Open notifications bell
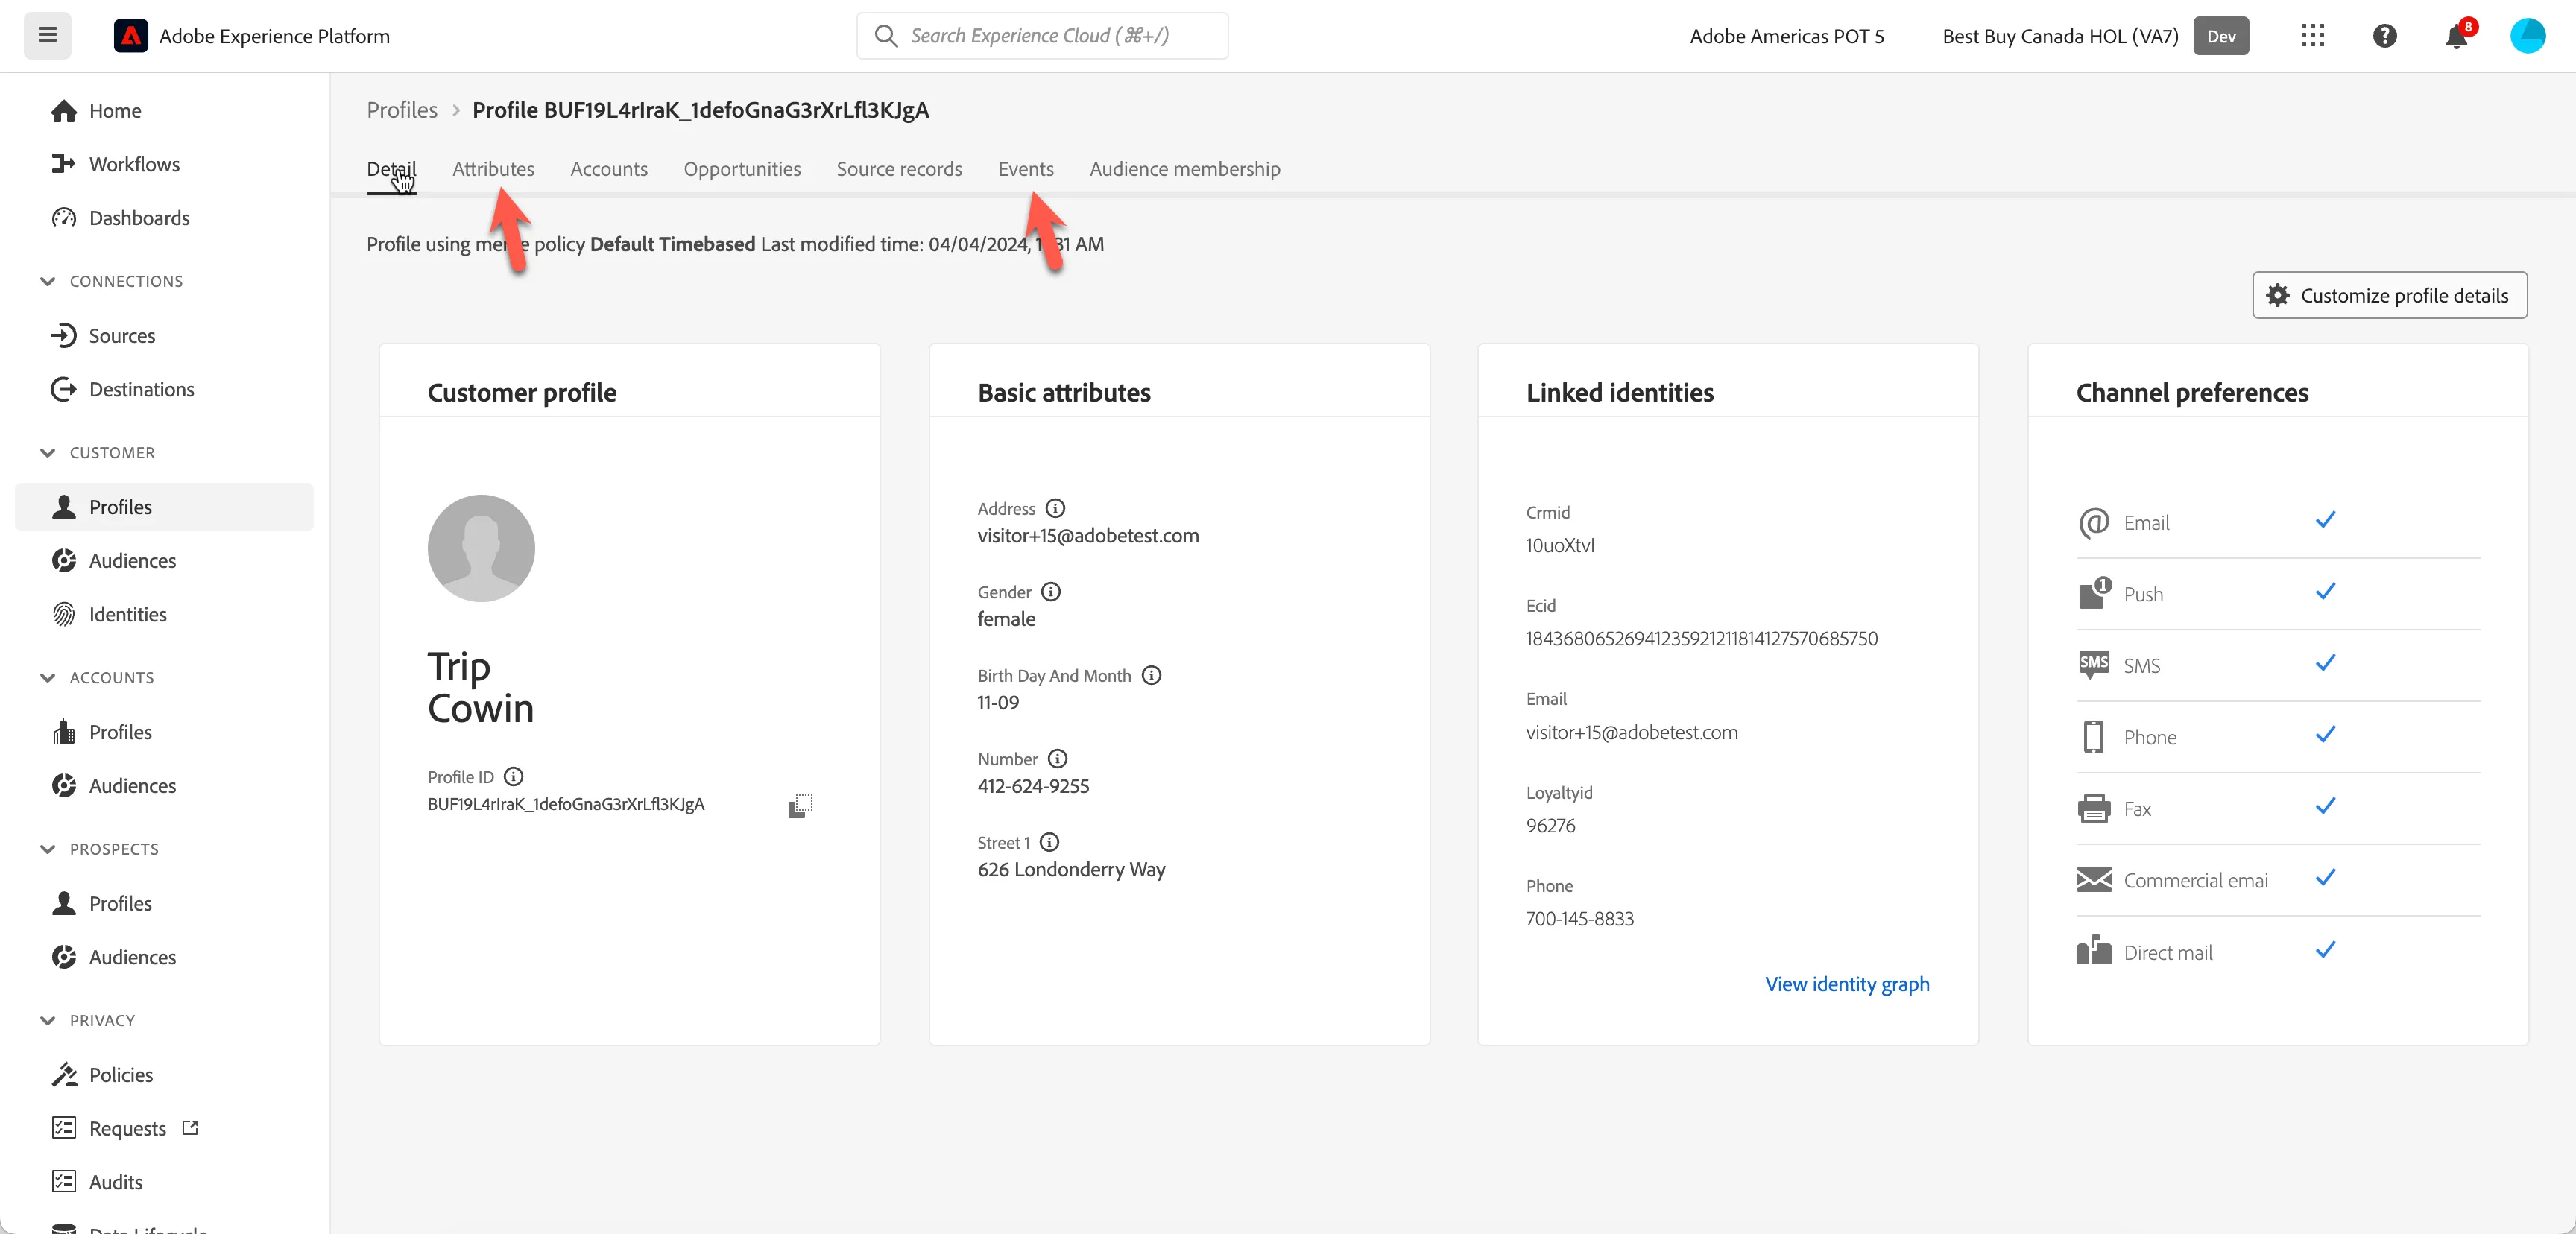The width and height of the screenshot is (2576, 1234). (x=2456, y=36)
